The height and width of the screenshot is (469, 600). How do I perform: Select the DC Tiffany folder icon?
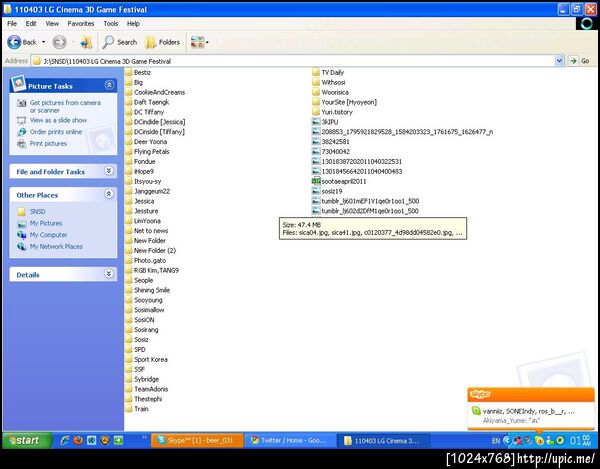pyautogui.click(x=128, y=112)
